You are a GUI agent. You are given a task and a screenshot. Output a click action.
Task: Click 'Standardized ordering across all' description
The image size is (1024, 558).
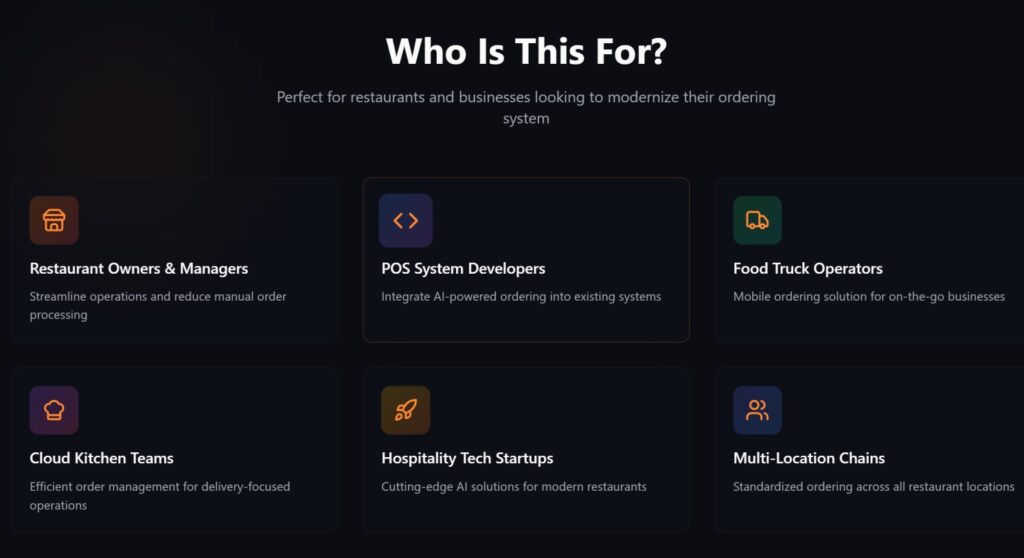pos(873,487)
